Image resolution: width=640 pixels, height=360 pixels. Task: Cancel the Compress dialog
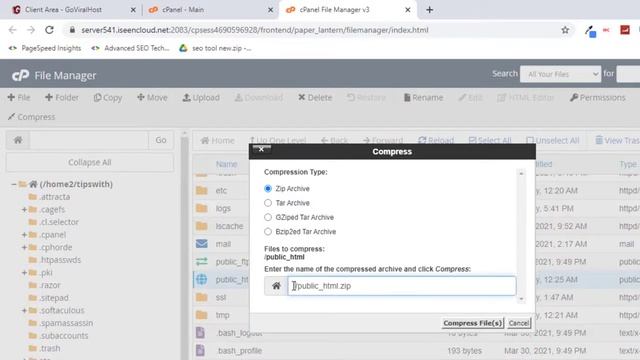click(519, 323)
